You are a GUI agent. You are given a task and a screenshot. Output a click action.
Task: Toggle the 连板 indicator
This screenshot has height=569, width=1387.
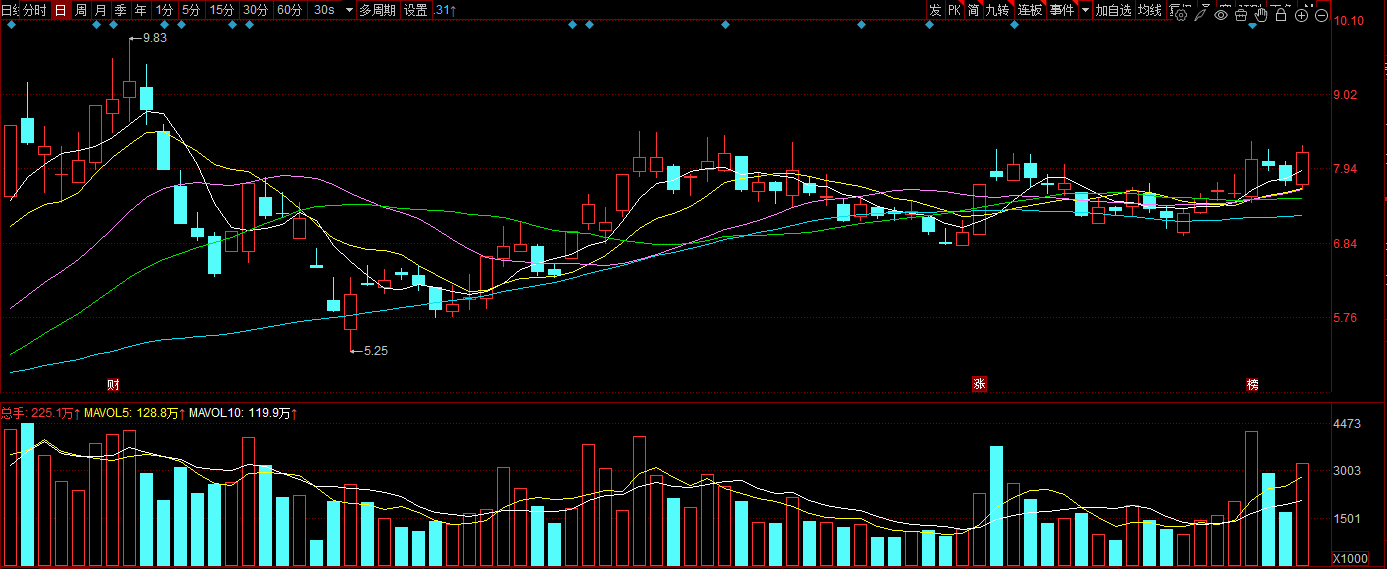pyautogui.click(x=1030, y=10)
